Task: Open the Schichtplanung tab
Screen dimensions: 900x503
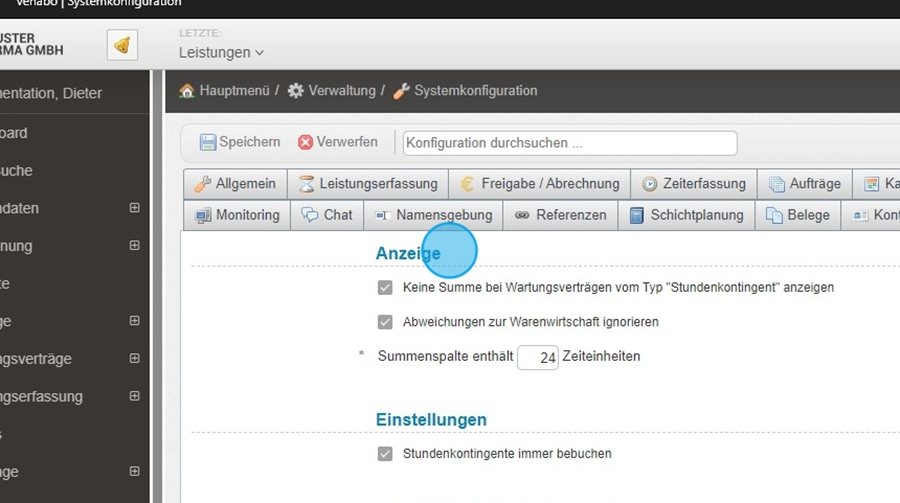Action: [x=686, y=215]
